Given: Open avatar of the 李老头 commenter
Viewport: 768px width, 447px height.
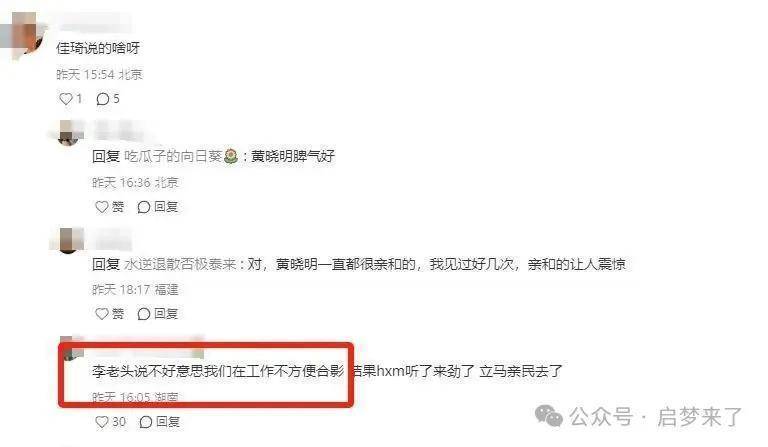Looking at the screenshot, I should 71,349.
